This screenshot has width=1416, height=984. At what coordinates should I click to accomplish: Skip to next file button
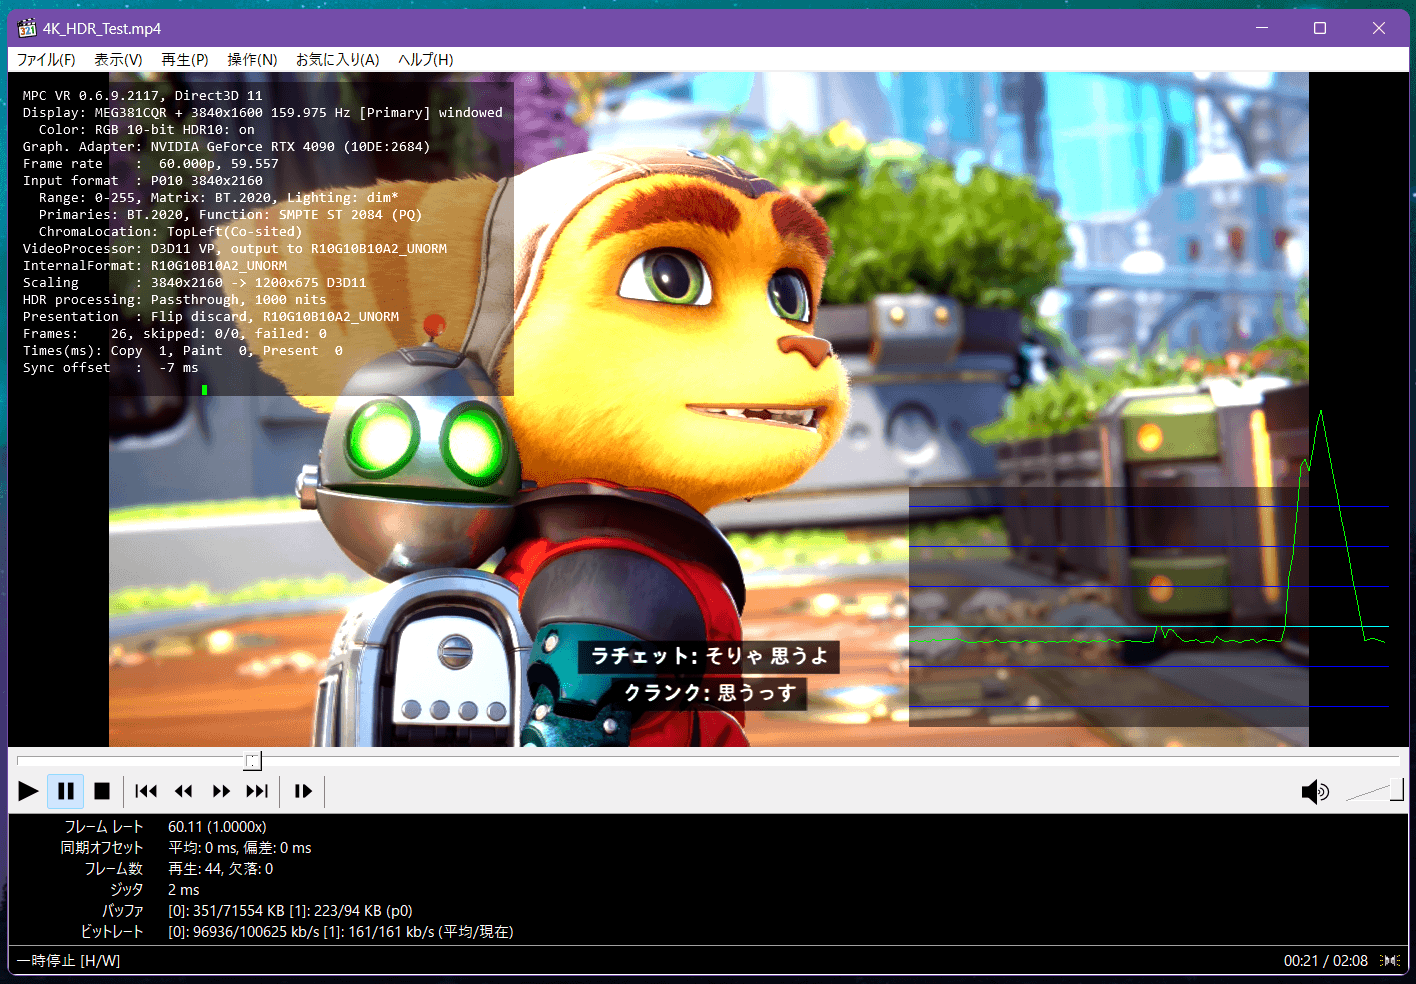coord(257,791)
